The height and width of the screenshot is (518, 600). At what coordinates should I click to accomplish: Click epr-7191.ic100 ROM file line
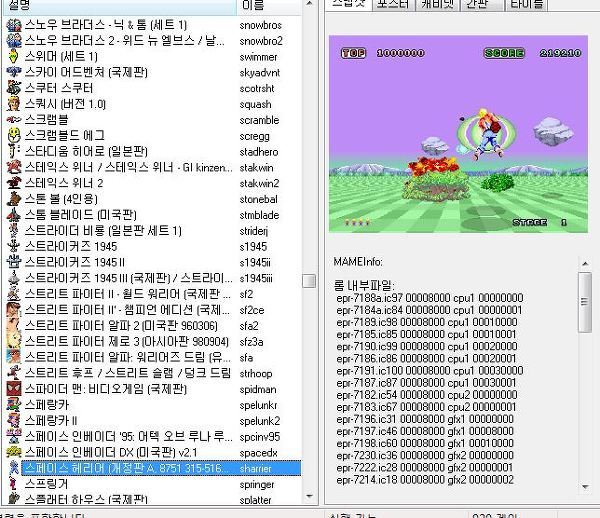(x=430, y=370)
